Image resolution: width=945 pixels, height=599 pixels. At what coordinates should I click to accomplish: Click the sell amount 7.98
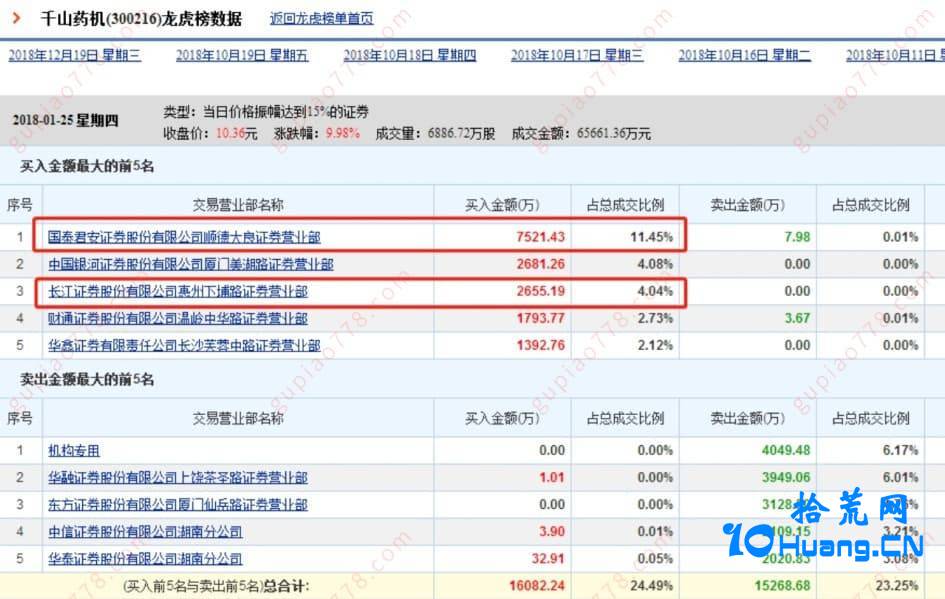pos(797,237)
